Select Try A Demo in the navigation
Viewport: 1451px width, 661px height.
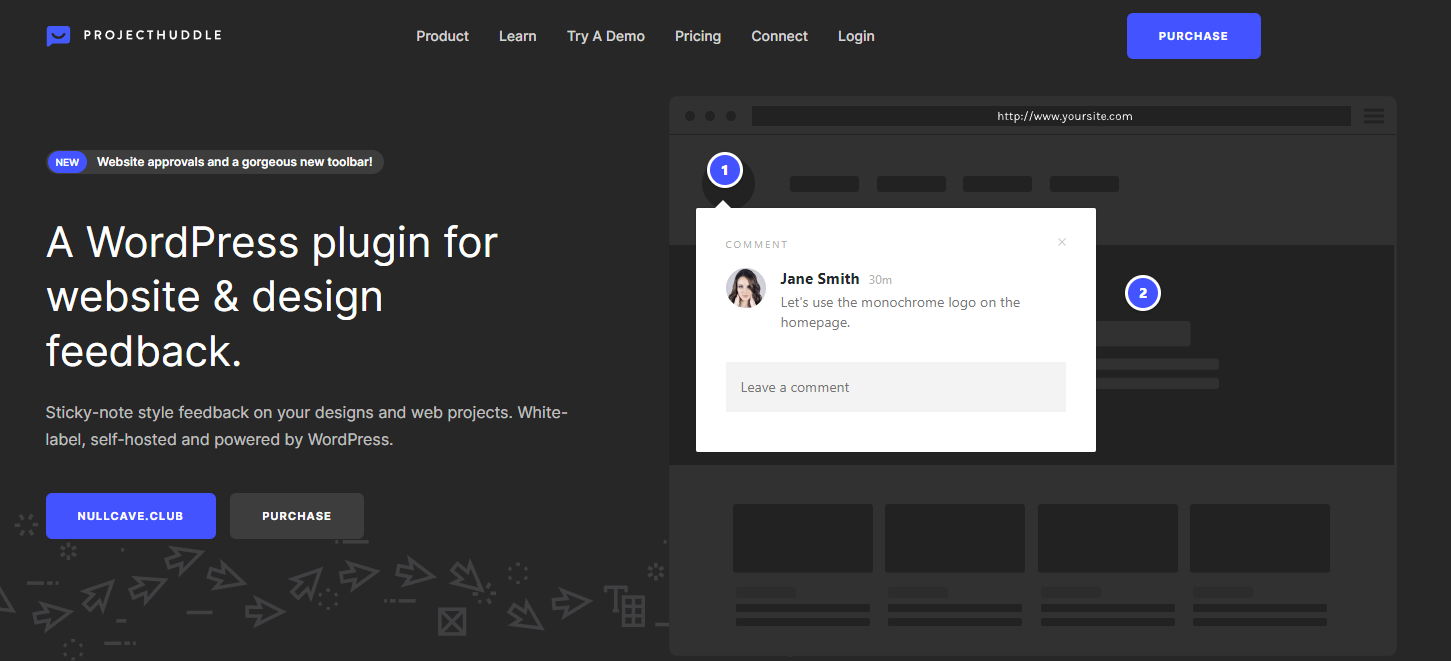605,36
